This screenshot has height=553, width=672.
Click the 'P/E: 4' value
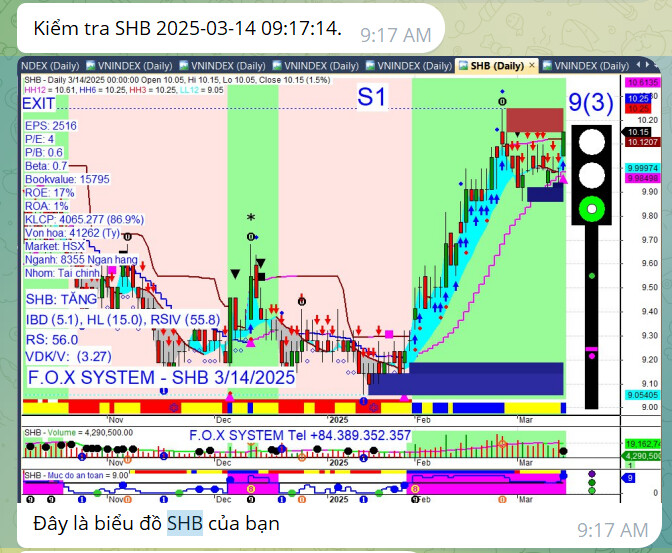[x=39, y=139]
